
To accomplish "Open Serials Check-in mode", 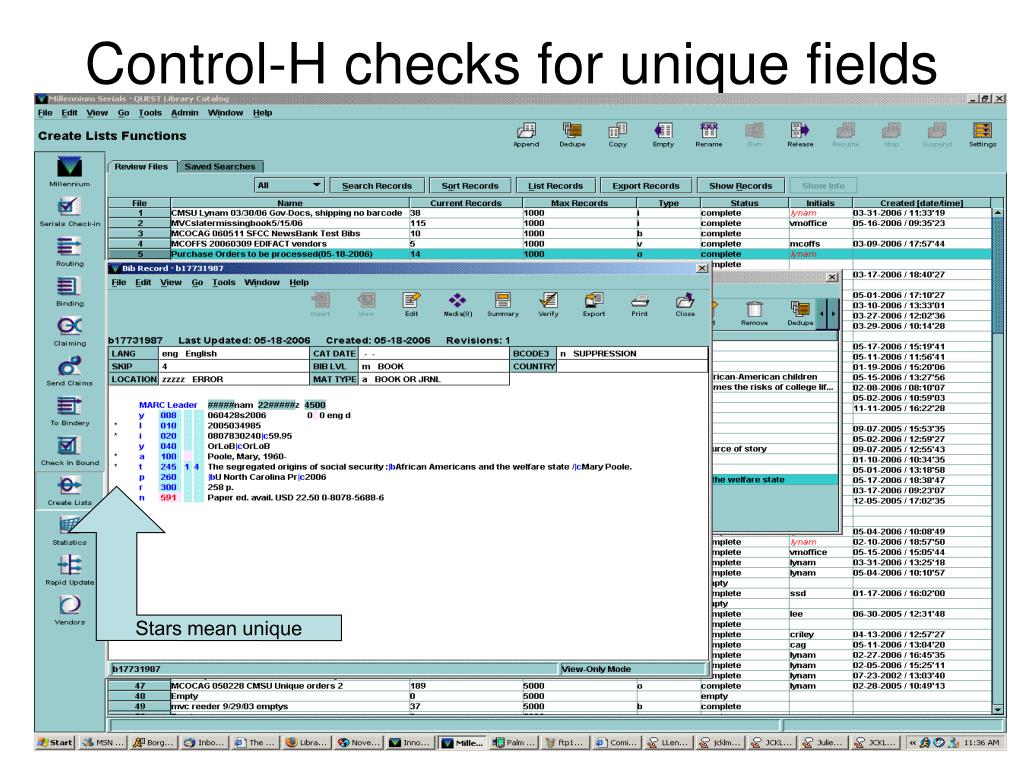I will [x=69, y=212].
